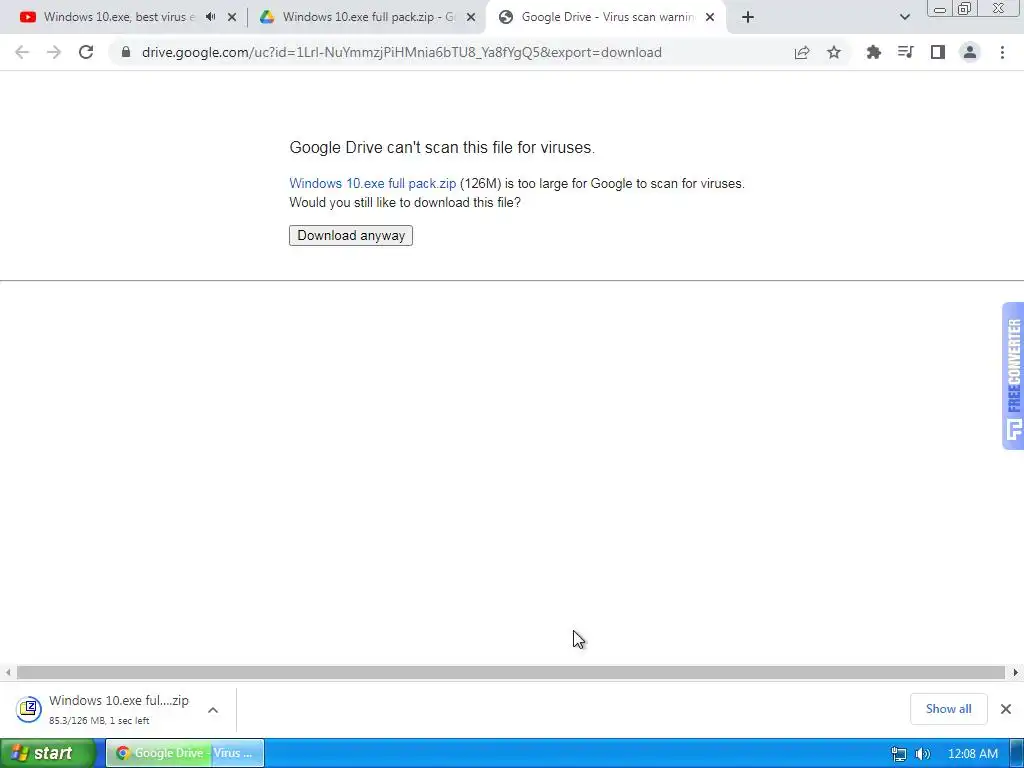Screen dimensions: 1024x768
Task: Click the address bar URL
Action: [401, 52]
